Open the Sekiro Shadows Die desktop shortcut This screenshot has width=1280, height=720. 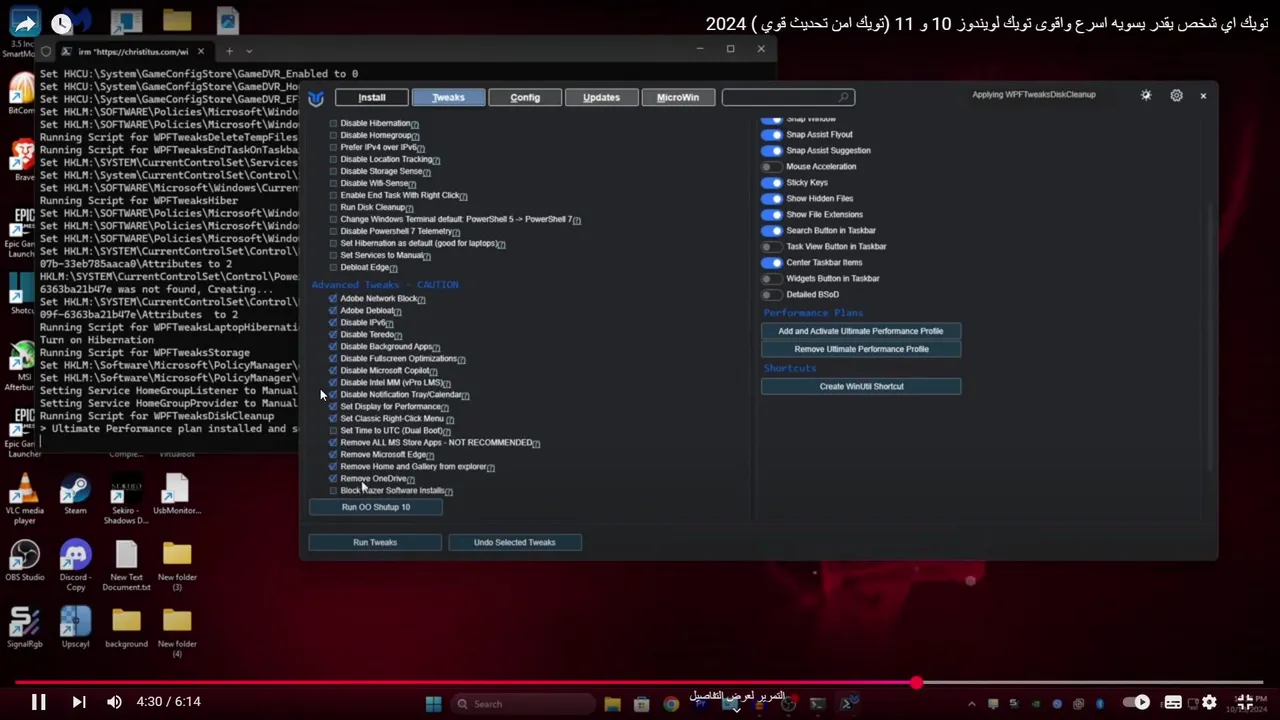126,496
